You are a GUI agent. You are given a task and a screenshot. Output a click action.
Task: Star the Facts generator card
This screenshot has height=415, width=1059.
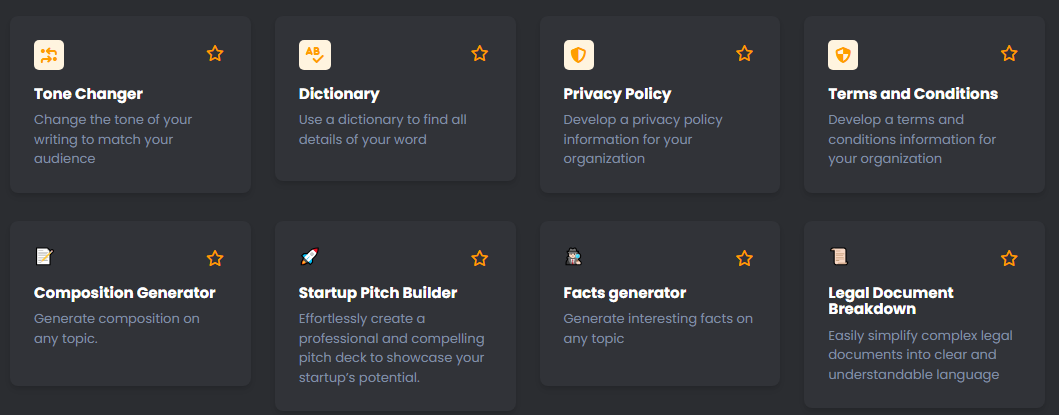click(744, 259)
